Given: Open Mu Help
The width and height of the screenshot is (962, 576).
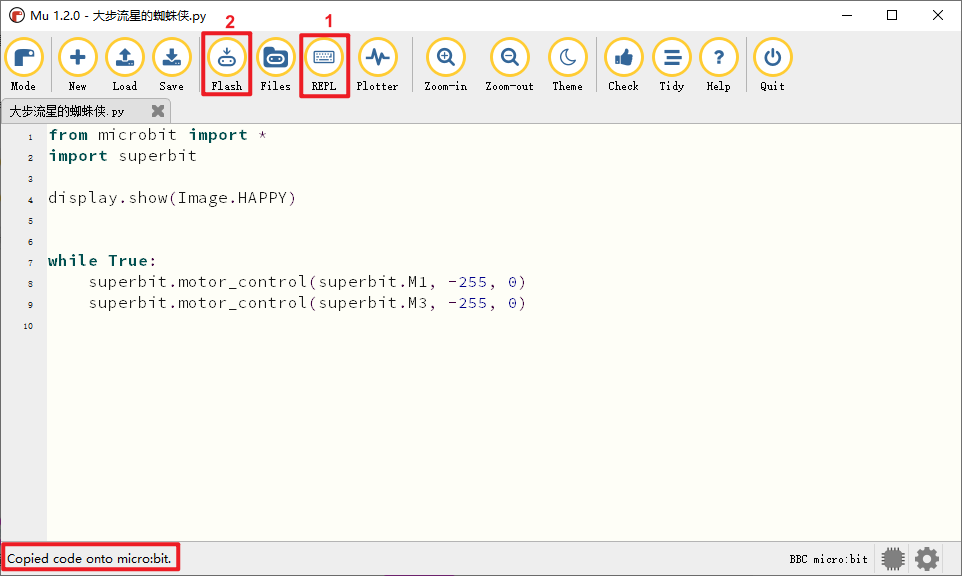Looking at the screenshot, I should point(718,65).
